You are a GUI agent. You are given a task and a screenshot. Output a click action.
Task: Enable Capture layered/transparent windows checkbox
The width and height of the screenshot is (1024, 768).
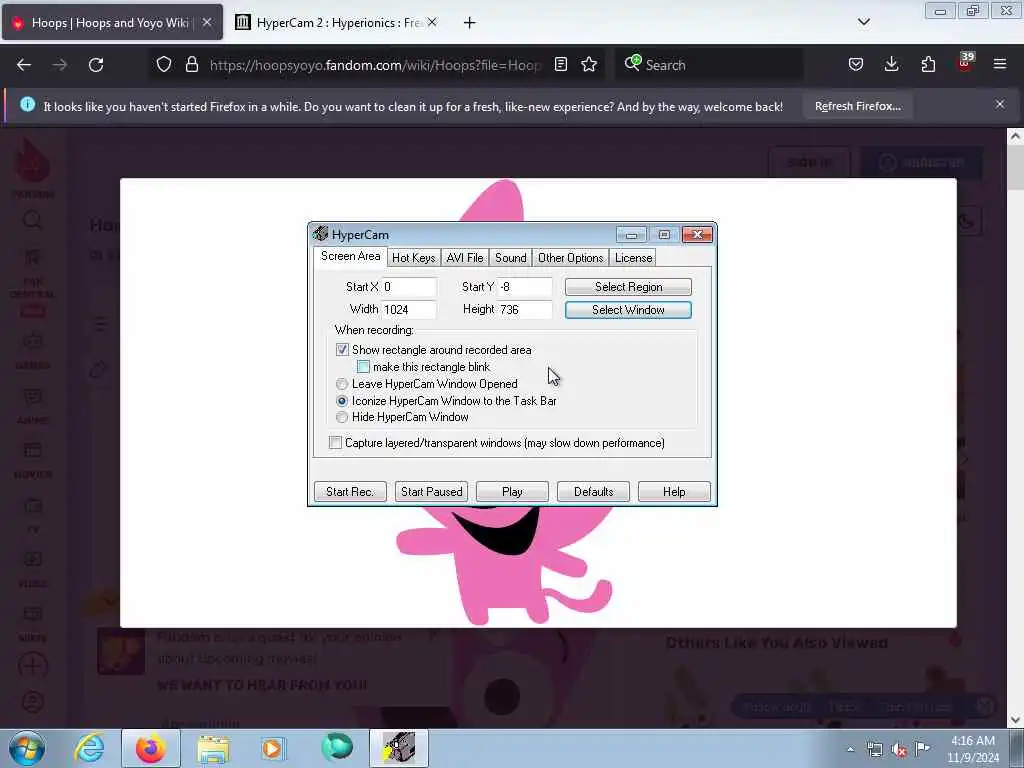point(336,443)
